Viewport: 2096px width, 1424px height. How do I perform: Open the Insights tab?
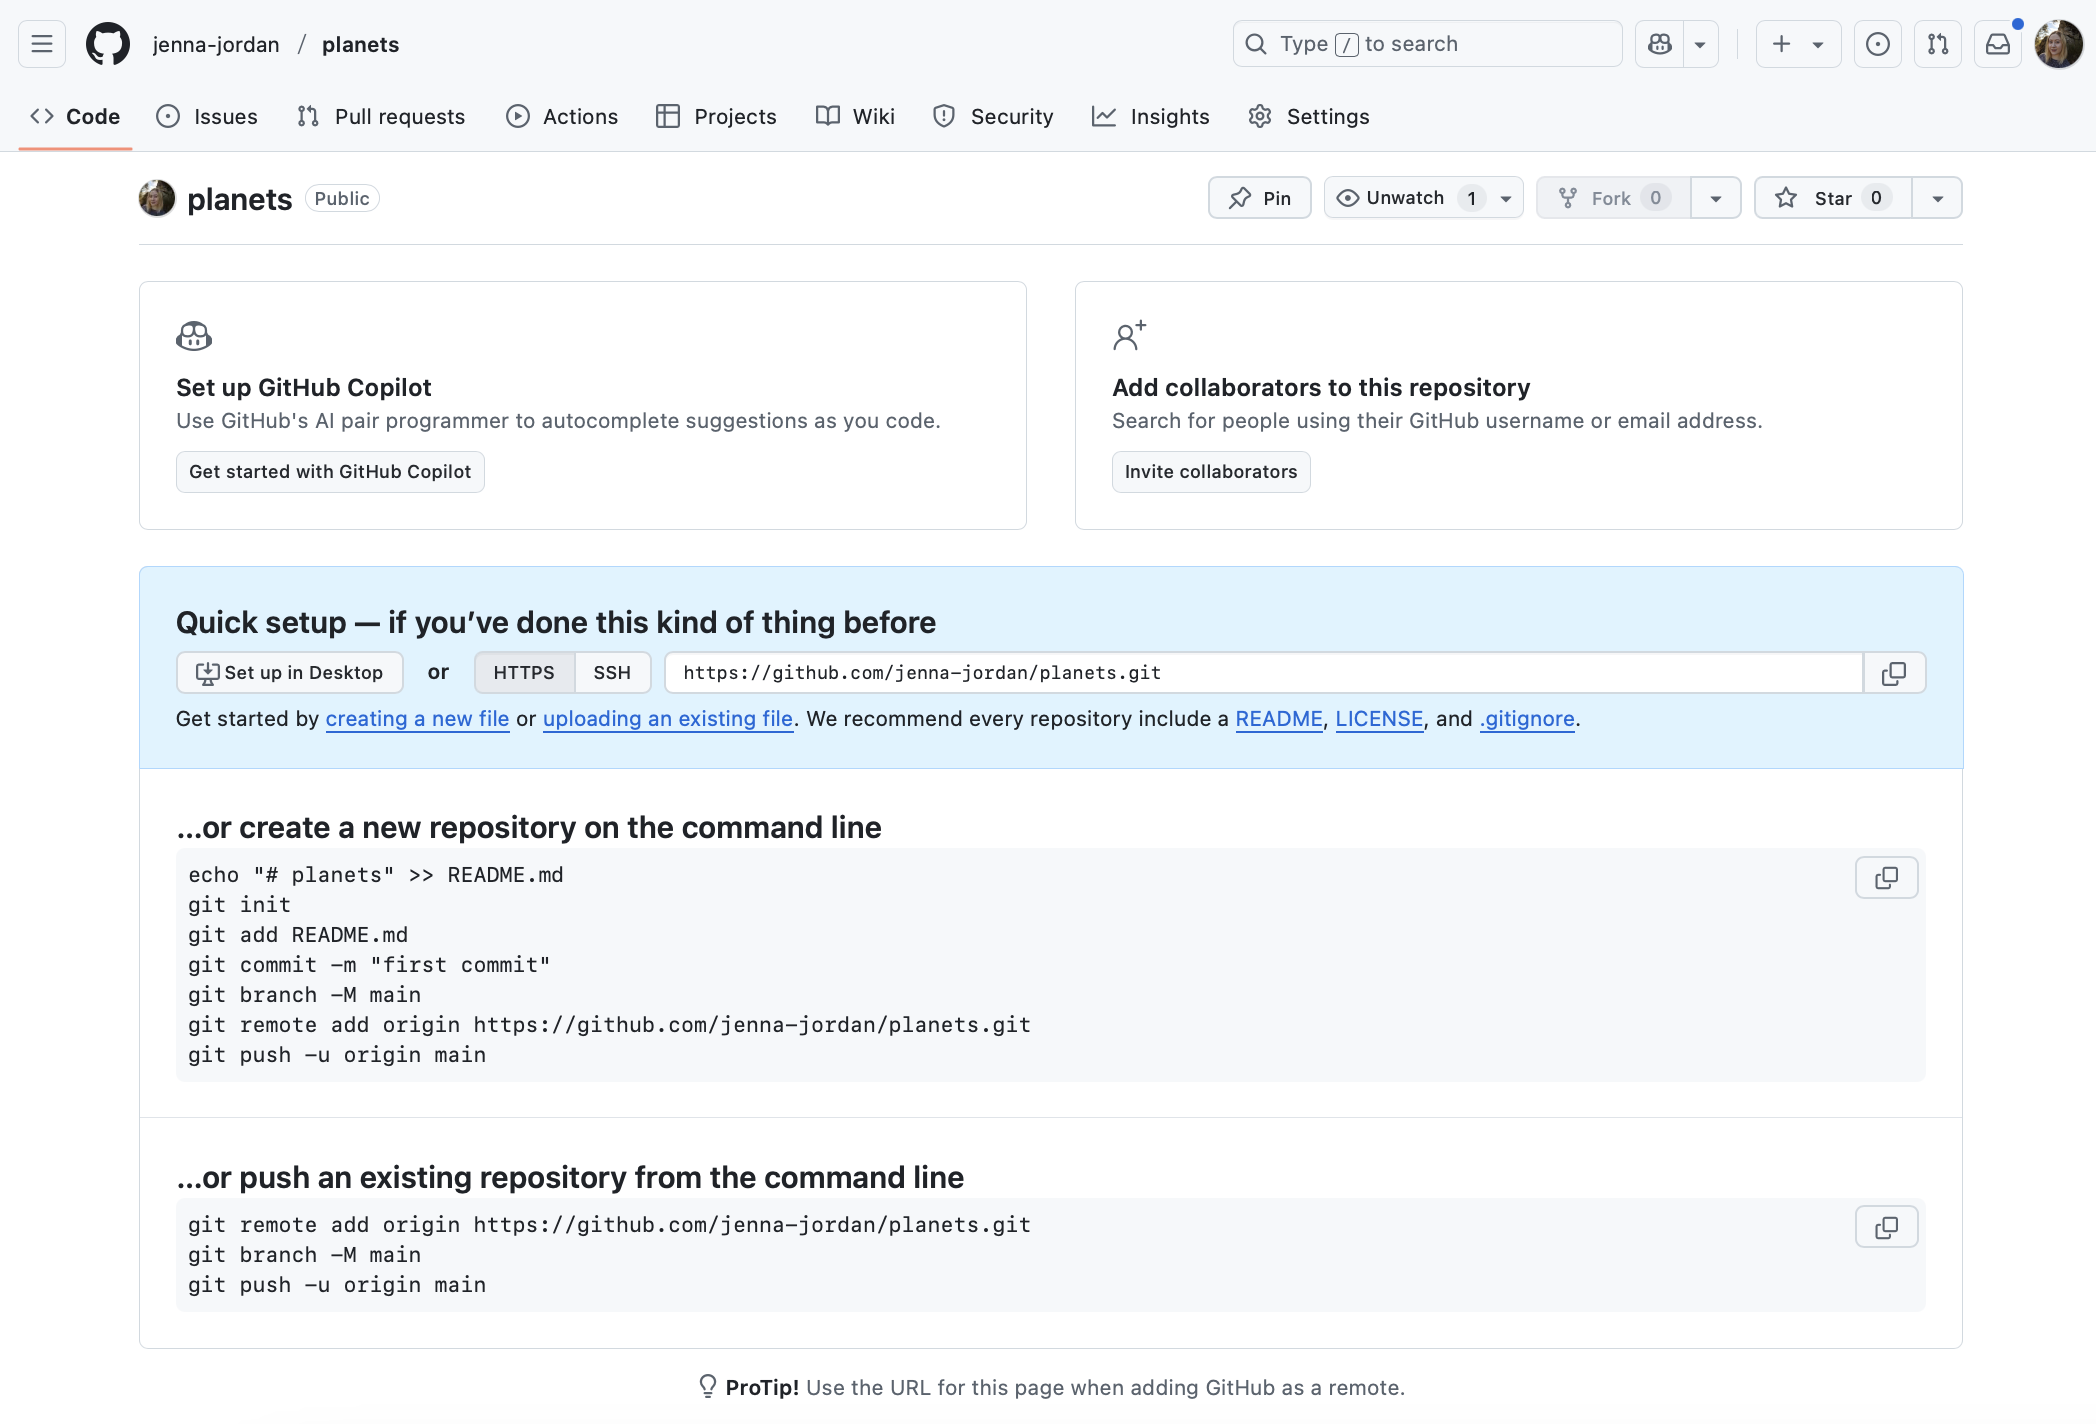1151,116
